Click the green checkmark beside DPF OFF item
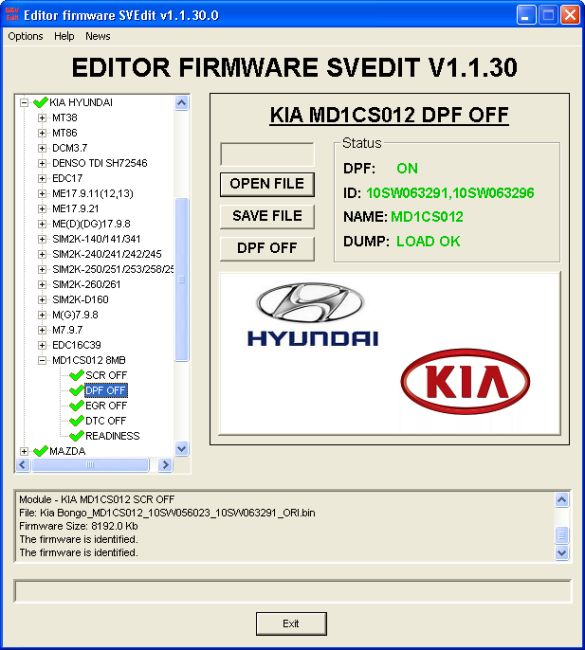The width and height of the screenshot is (585, 650). pos(77,390)
